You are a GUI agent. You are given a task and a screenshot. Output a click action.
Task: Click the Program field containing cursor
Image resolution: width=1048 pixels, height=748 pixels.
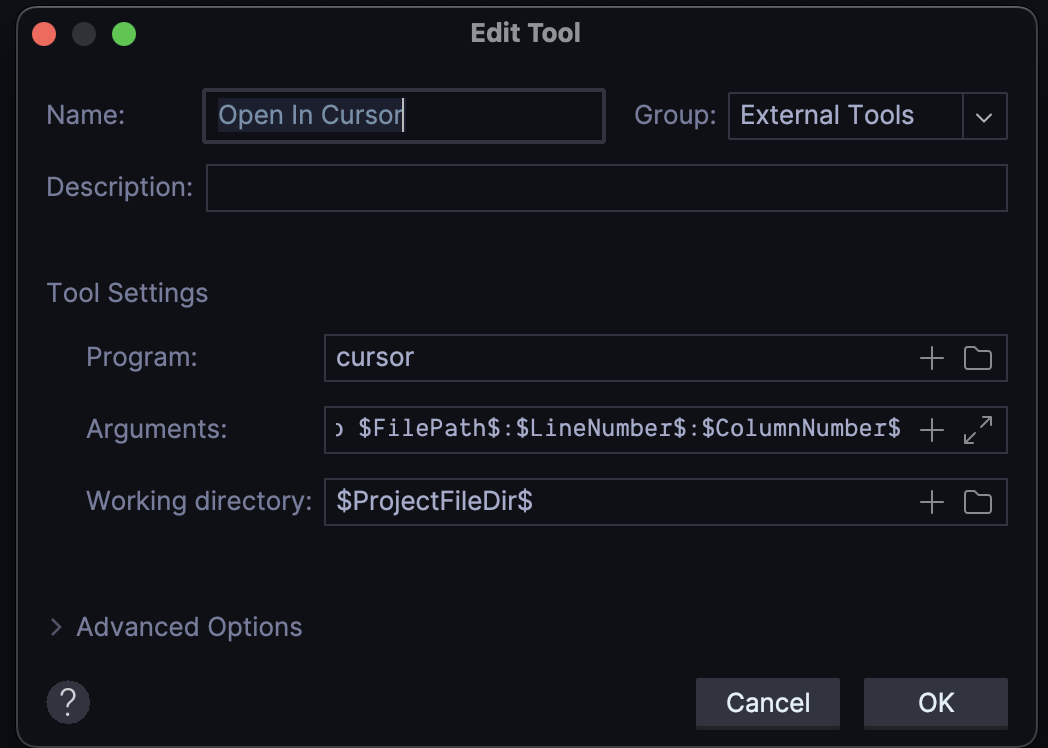point(615,358)
